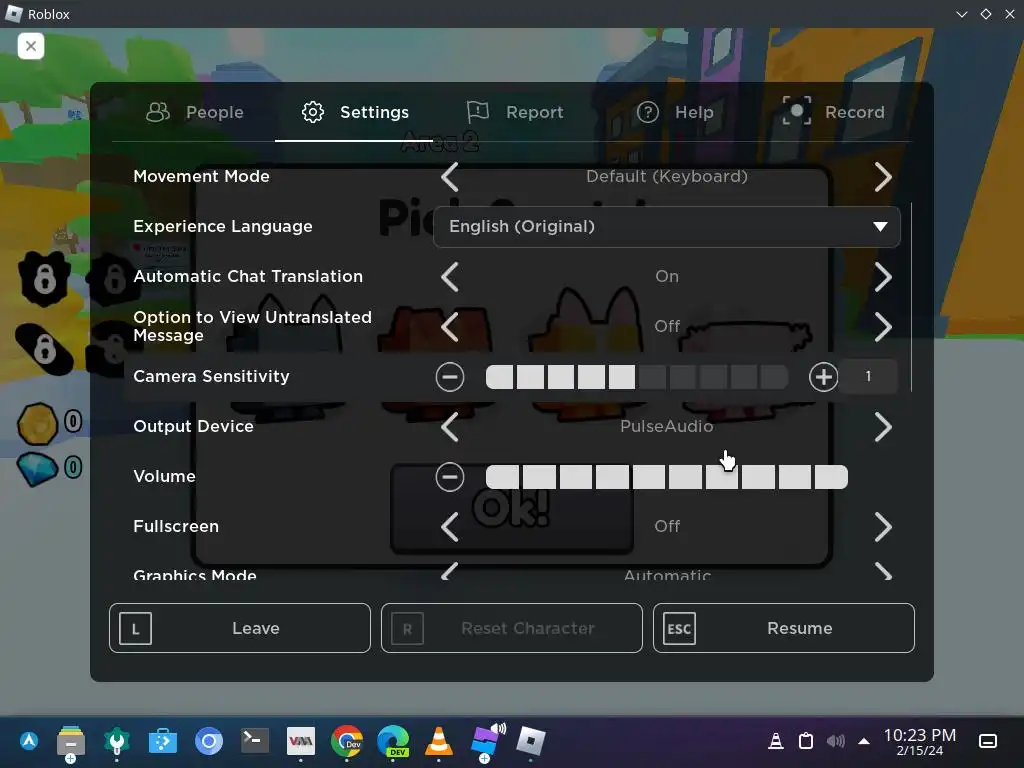Viewport: 1024px width, 768px height.
Task: Decrease Camera Sensitivity with minus icon
Action: pos(450,377)
